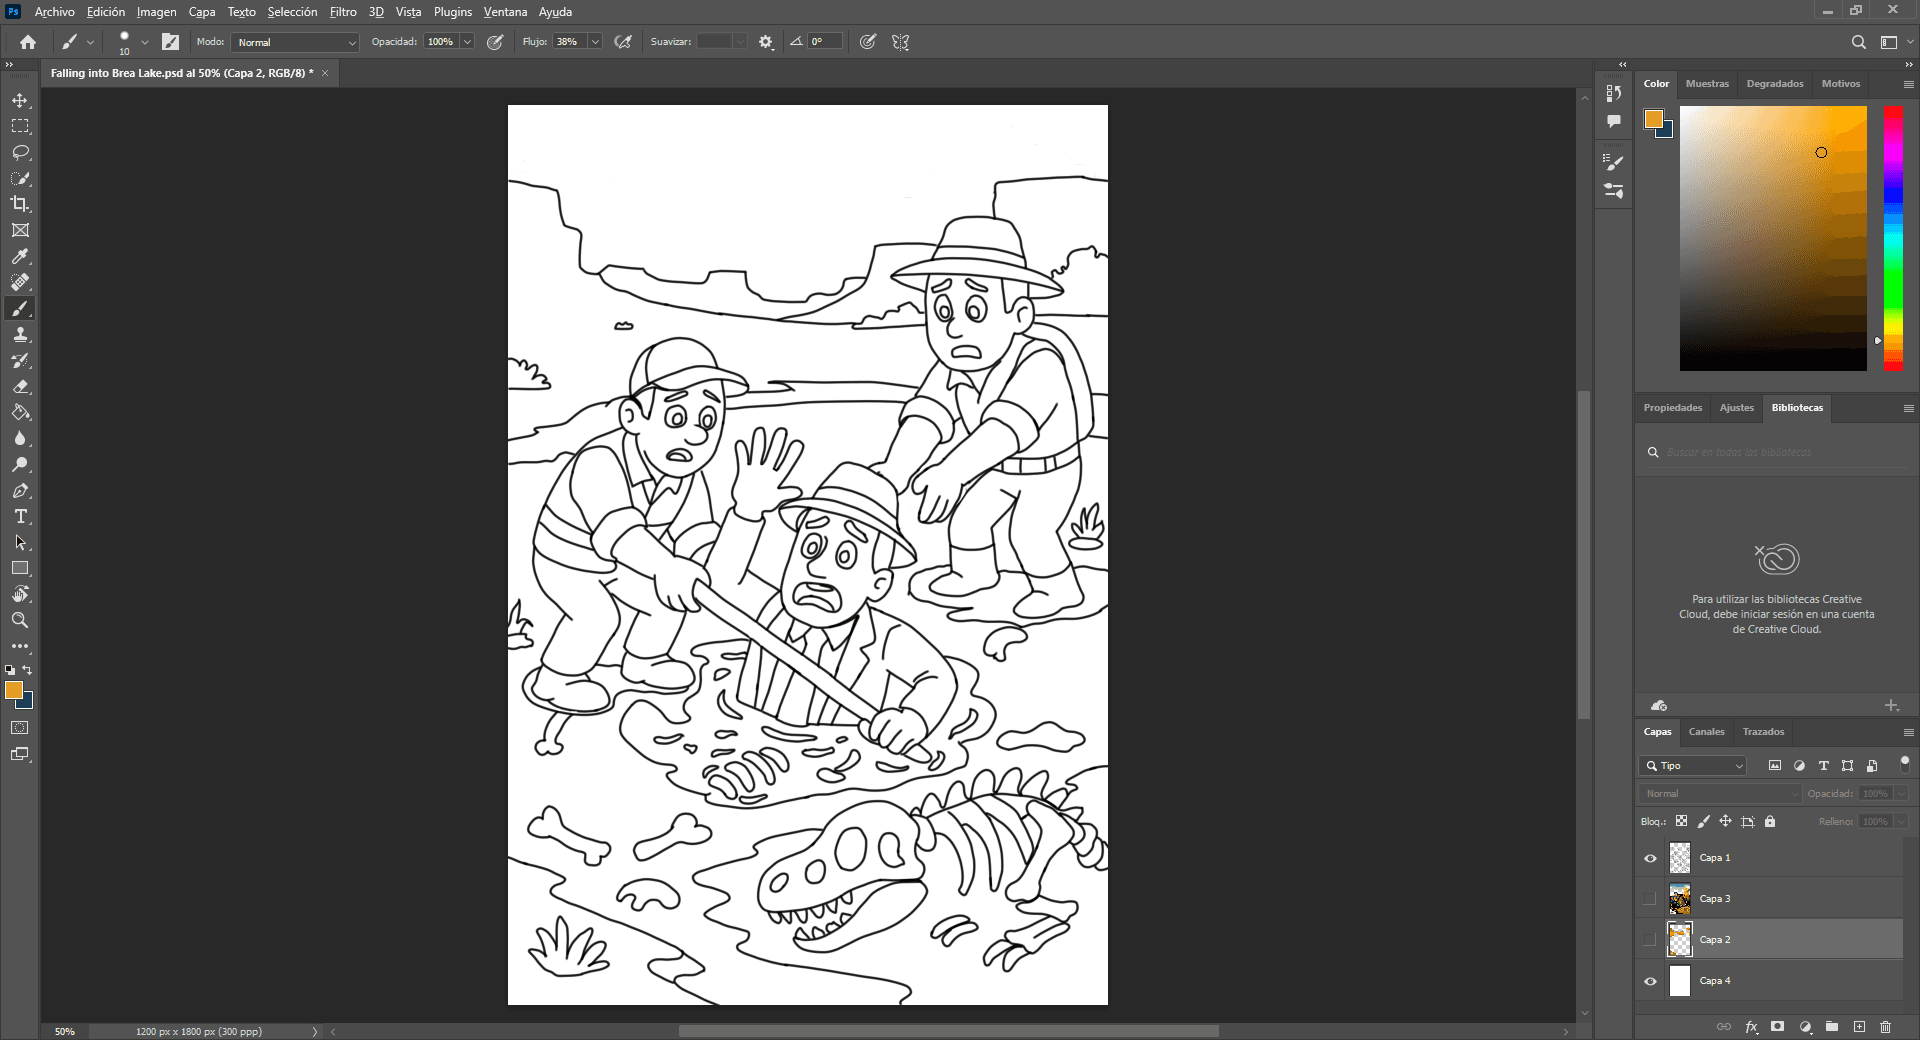Select the Eraser tool
This screenshot has height=1040, width=1920.
pyautogui.click(x=20, y=386)
